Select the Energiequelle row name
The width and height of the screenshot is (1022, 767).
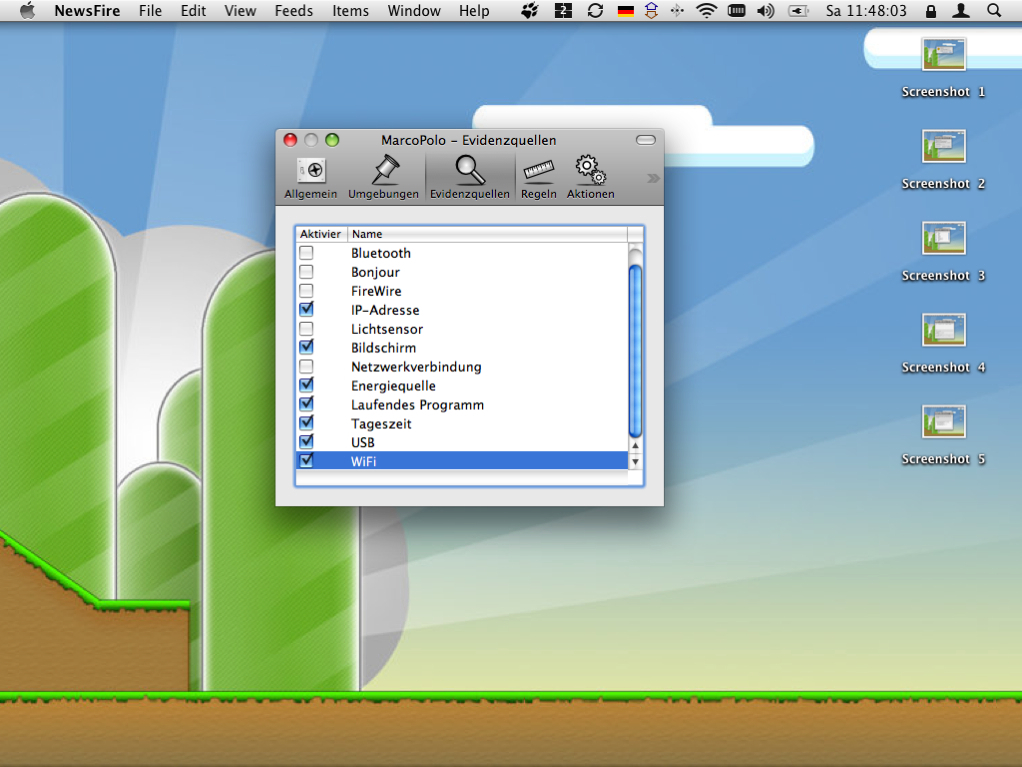(x=393, y=385)
